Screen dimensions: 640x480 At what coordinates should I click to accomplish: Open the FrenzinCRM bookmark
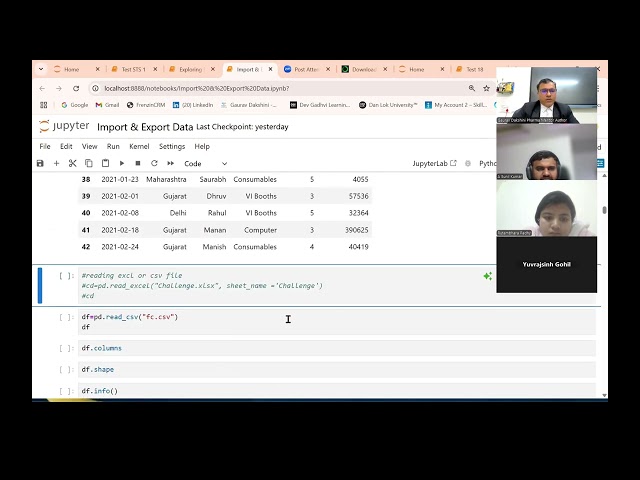pos(146,105)
